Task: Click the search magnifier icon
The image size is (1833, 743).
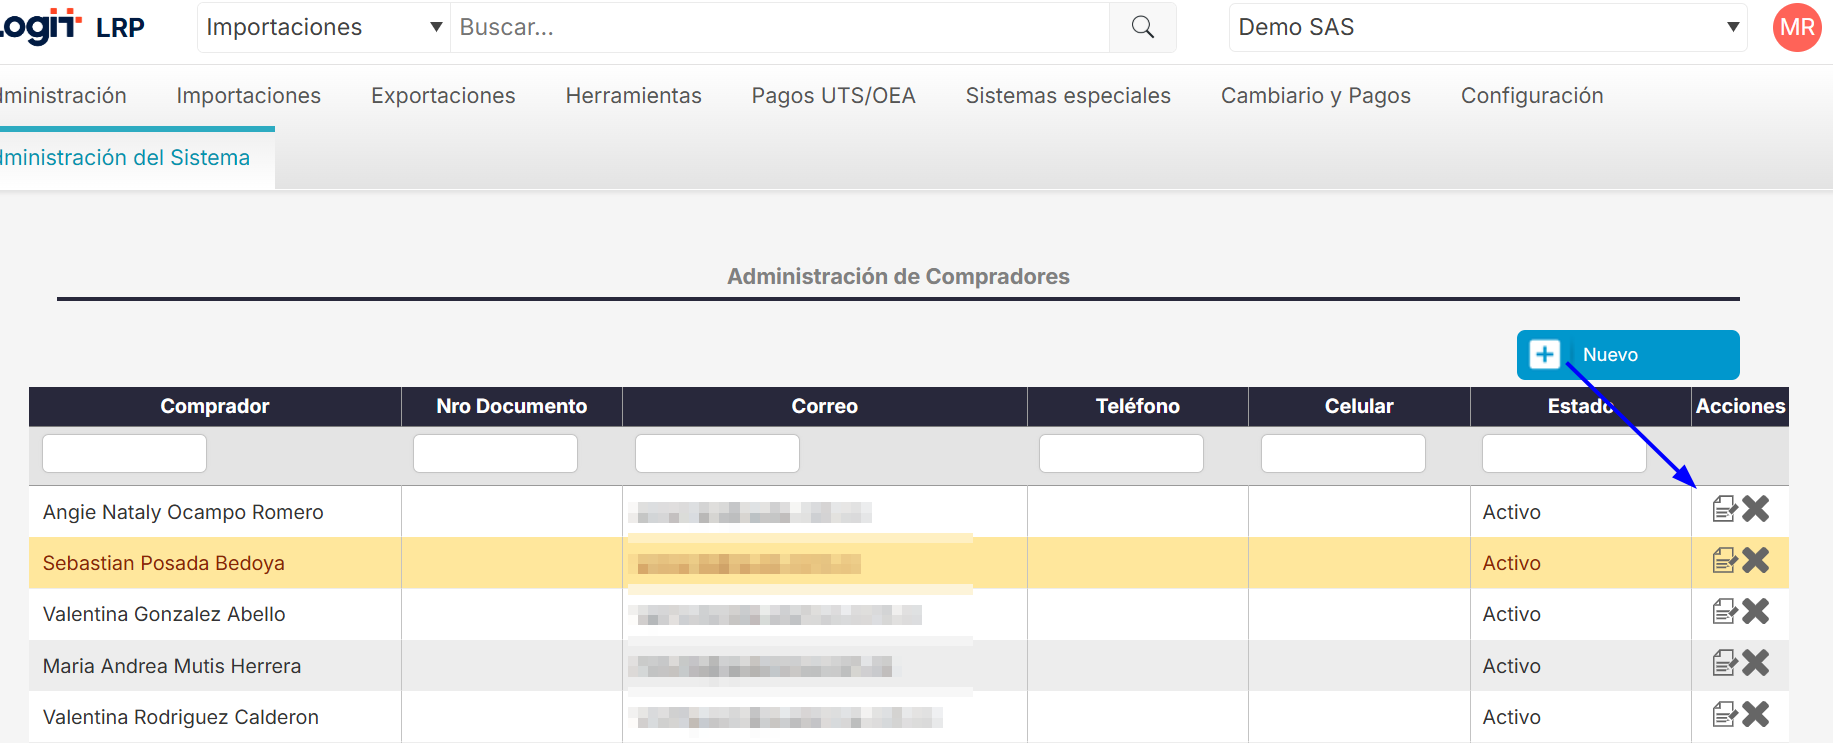Action: [1142, 27]
